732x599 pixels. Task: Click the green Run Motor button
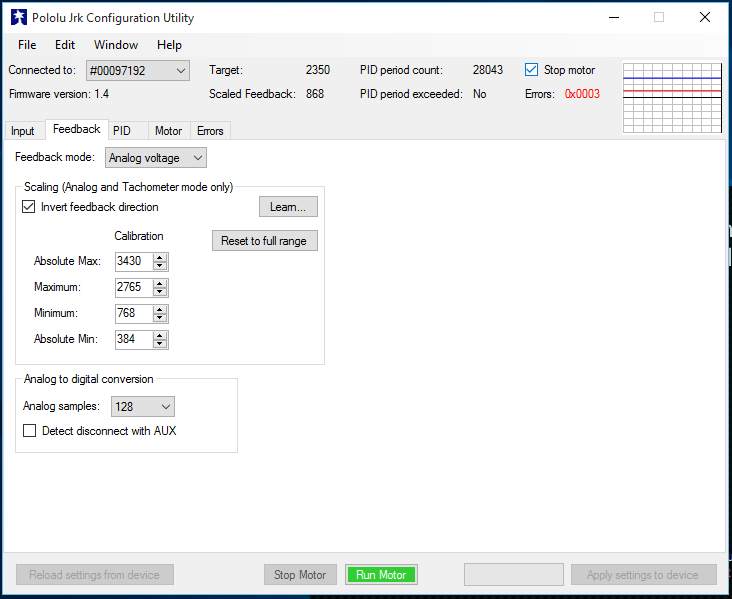[x=381, y=575]
